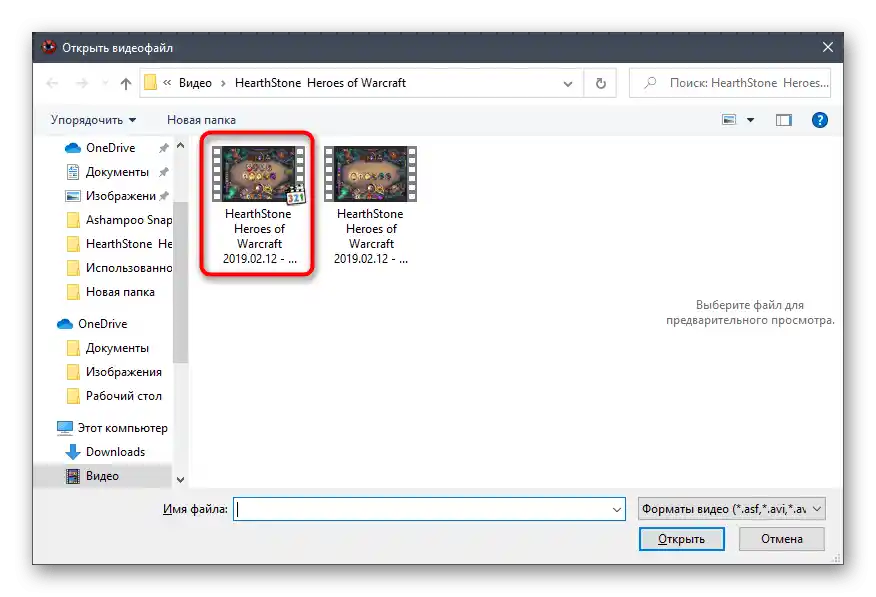The height and width of the screenshot is (597, 876).
Task: Click the folder icon in address bar
Action: [150, 83]
